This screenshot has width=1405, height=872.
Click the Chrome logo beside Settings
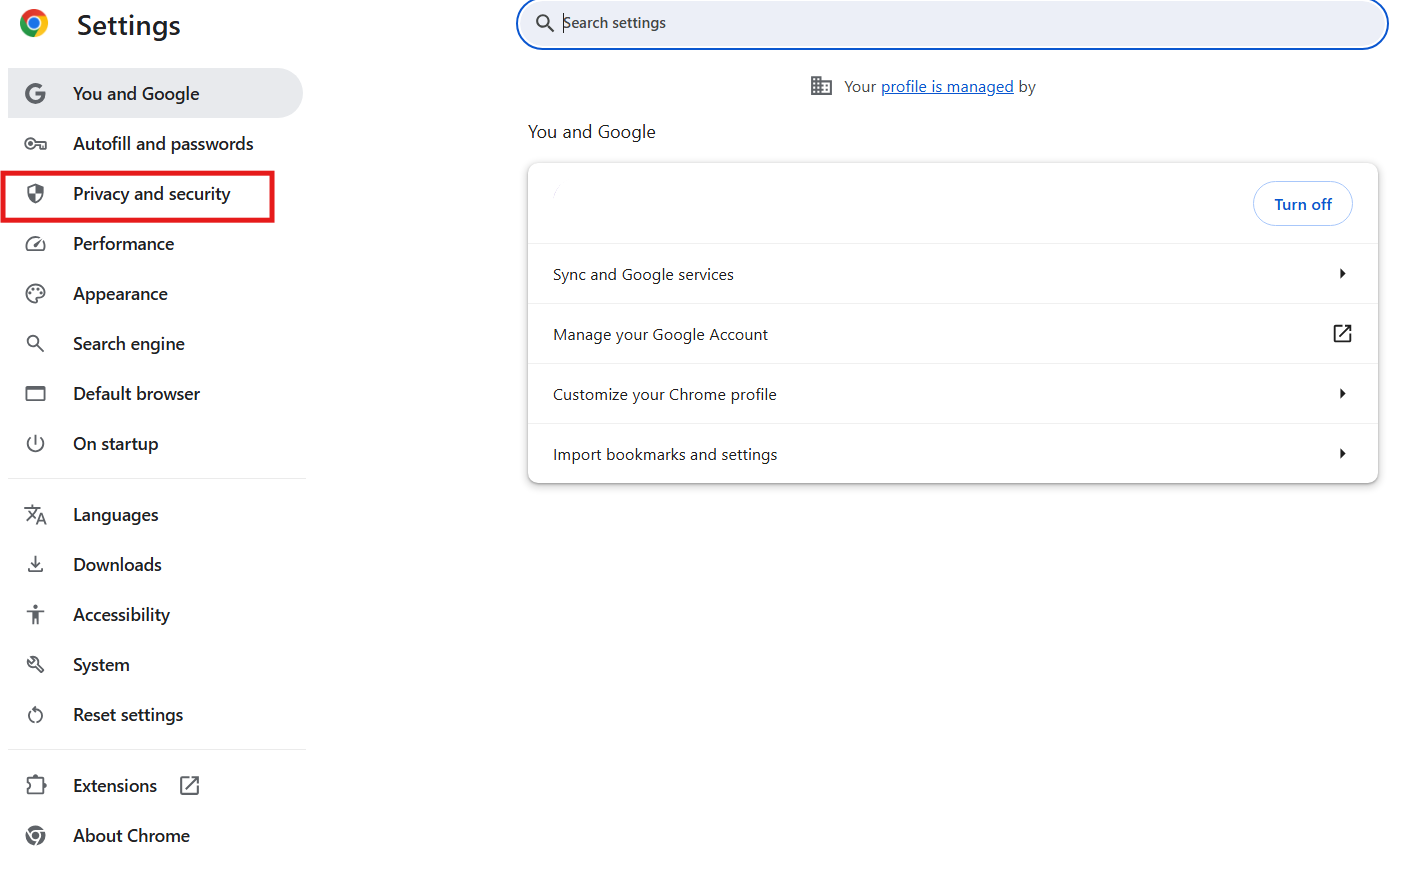point(34,23)
